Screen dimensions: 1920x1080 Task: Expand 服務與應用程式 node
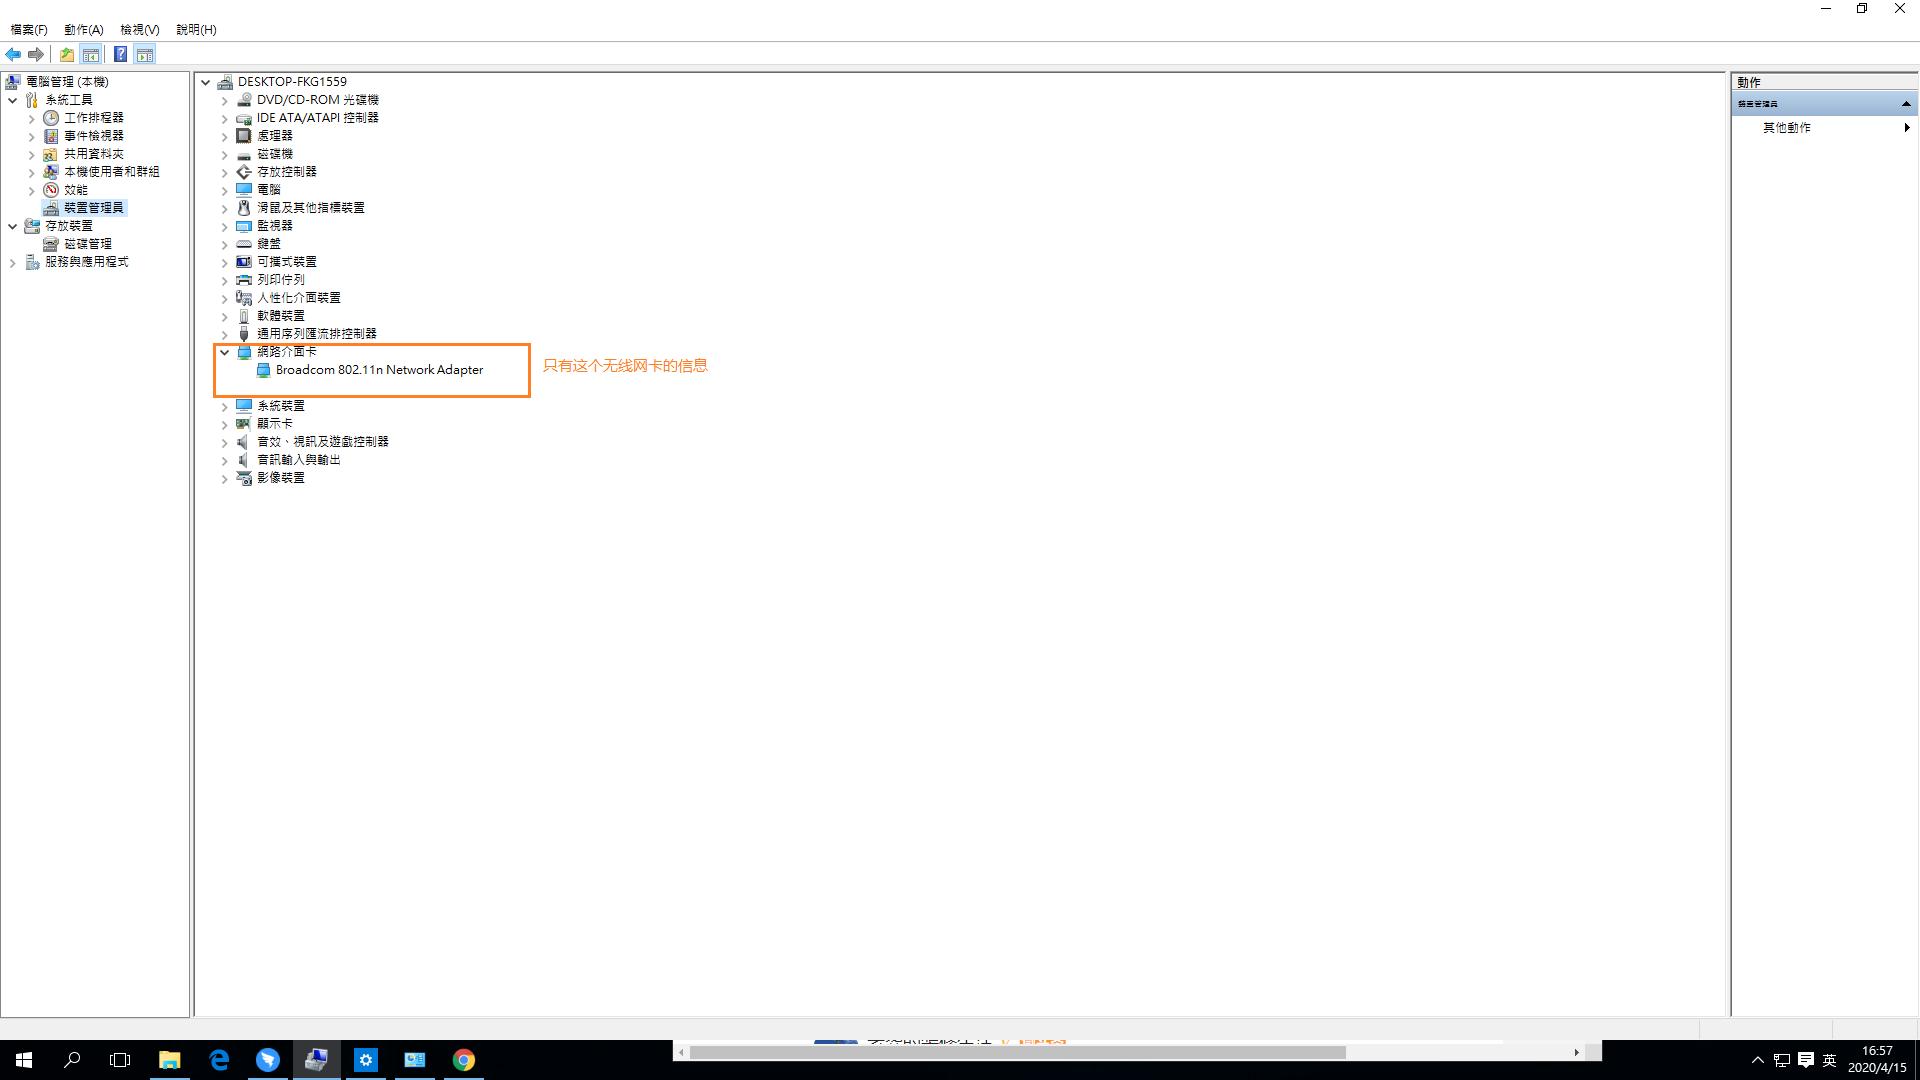[x=13, y=262]
